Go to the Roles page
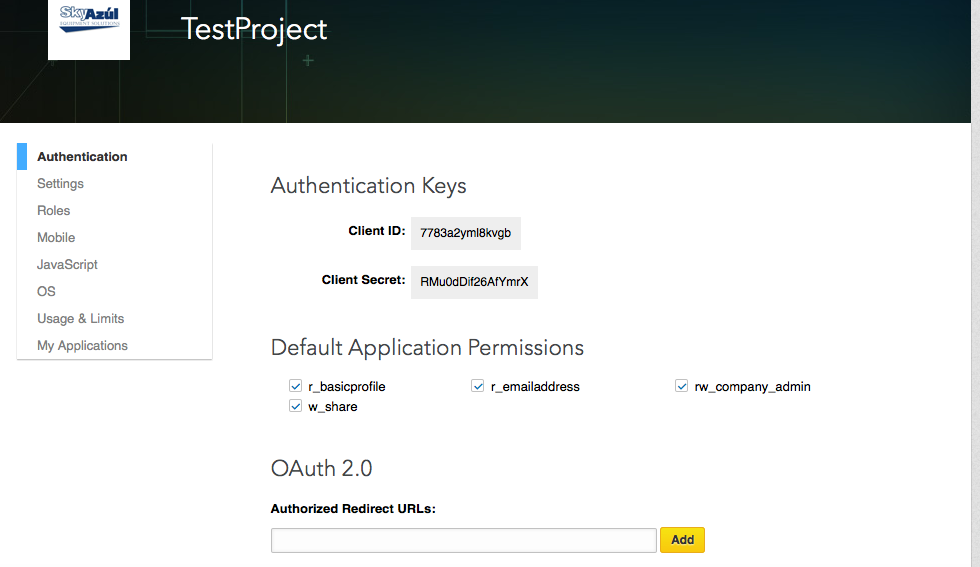This screenshot has height=567, width=980. coord(54,211)
